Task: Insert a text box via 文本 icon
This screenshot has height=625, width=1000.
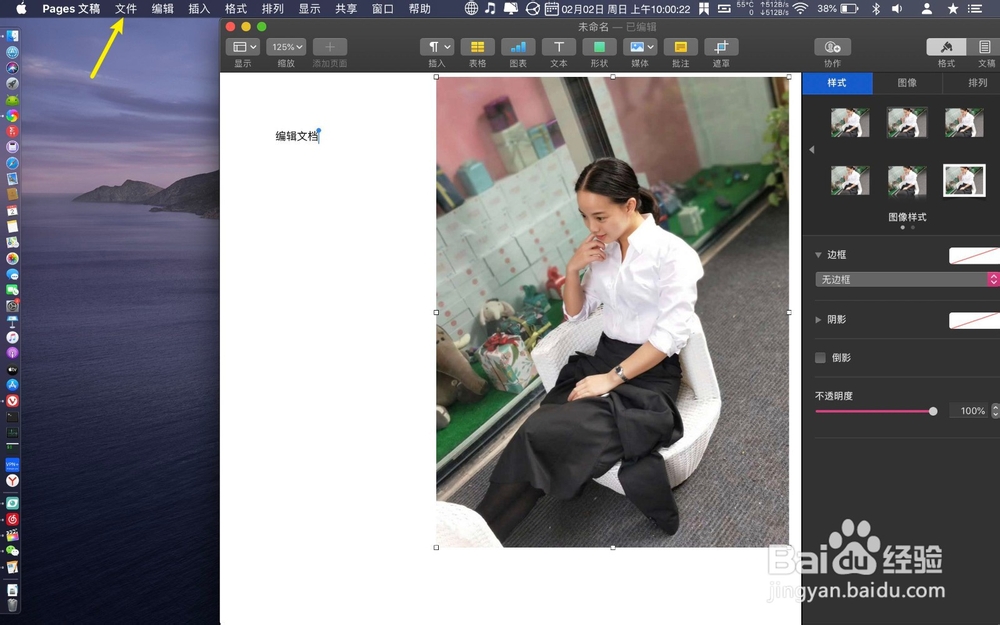Action: (558, 46)
